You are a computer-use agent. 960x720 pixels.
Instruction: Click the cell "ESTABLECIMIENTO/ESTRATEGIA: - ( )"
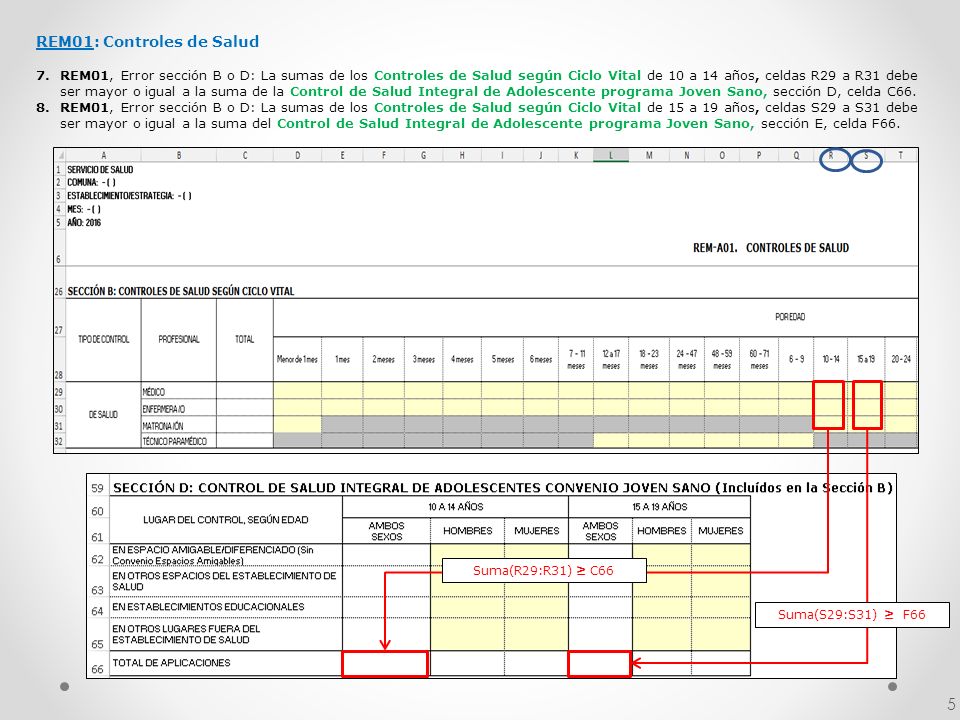[x=129, y=196]
